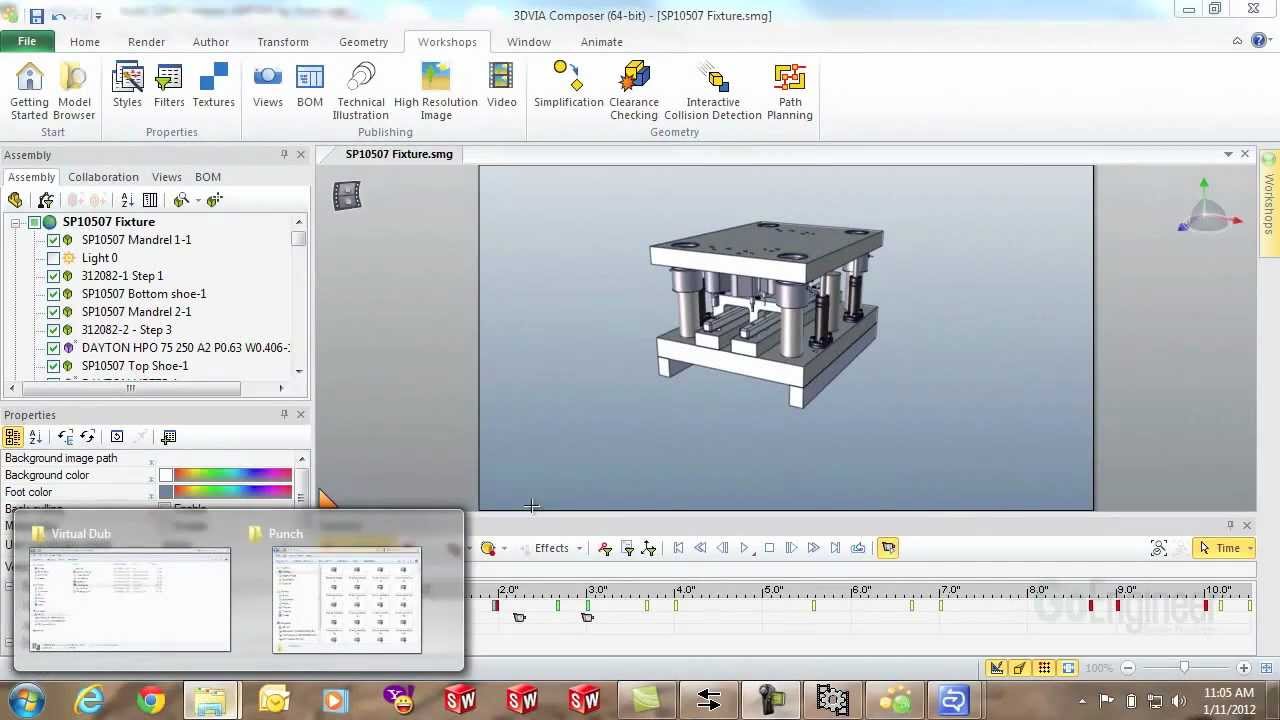The height and width of the screenshot is (720, 1280).
Task: Open the search dropdown arrow in Assembly toolbar
Action: coord(197,200)
